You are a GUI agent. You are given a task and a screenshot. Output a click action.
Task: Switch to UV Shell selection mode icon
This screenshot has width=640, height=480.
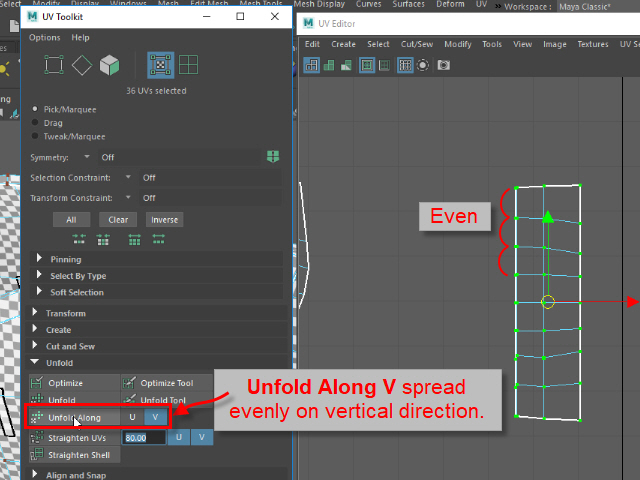tap(187, 65)
